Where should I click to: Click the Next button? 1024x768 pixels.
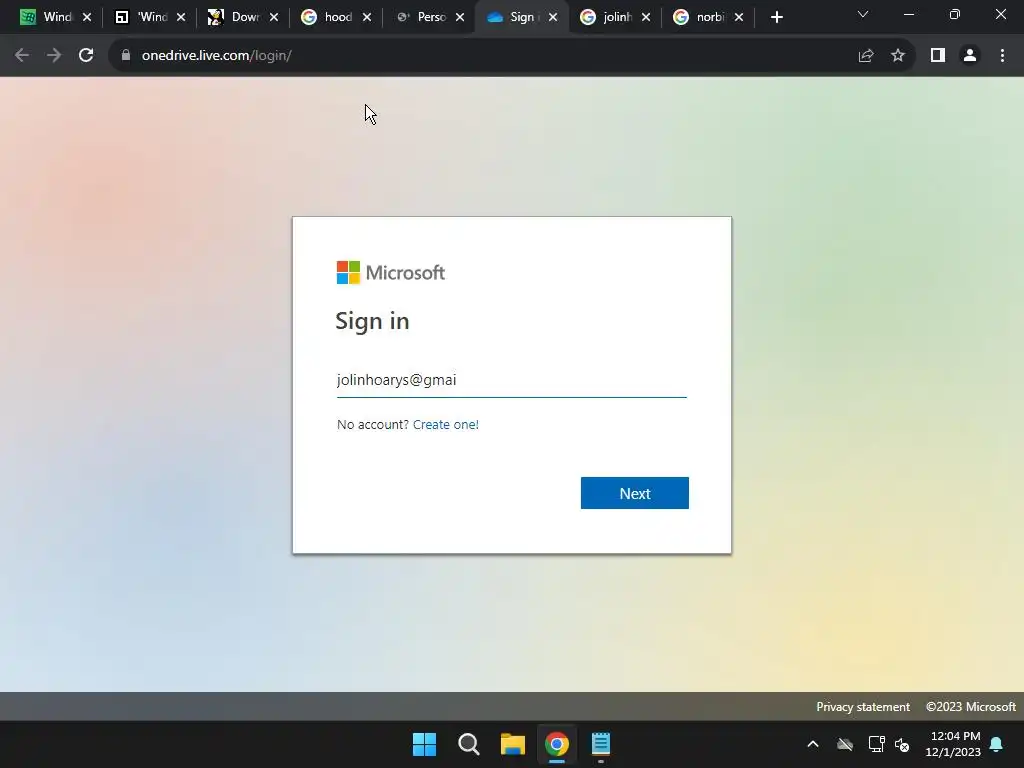[x=635, y=493]
